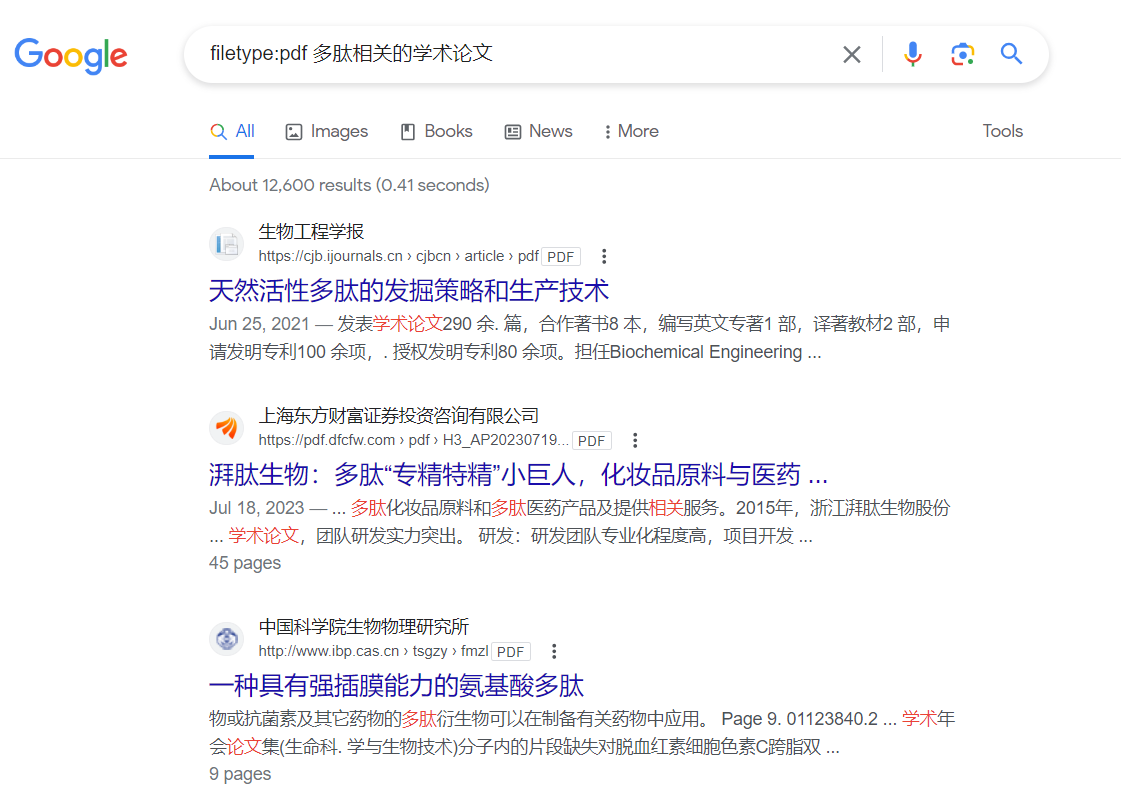Click PDF badge on ibp.cas.cn result
This screenshot has width=1121, height=801.
(x=510, y=652)
